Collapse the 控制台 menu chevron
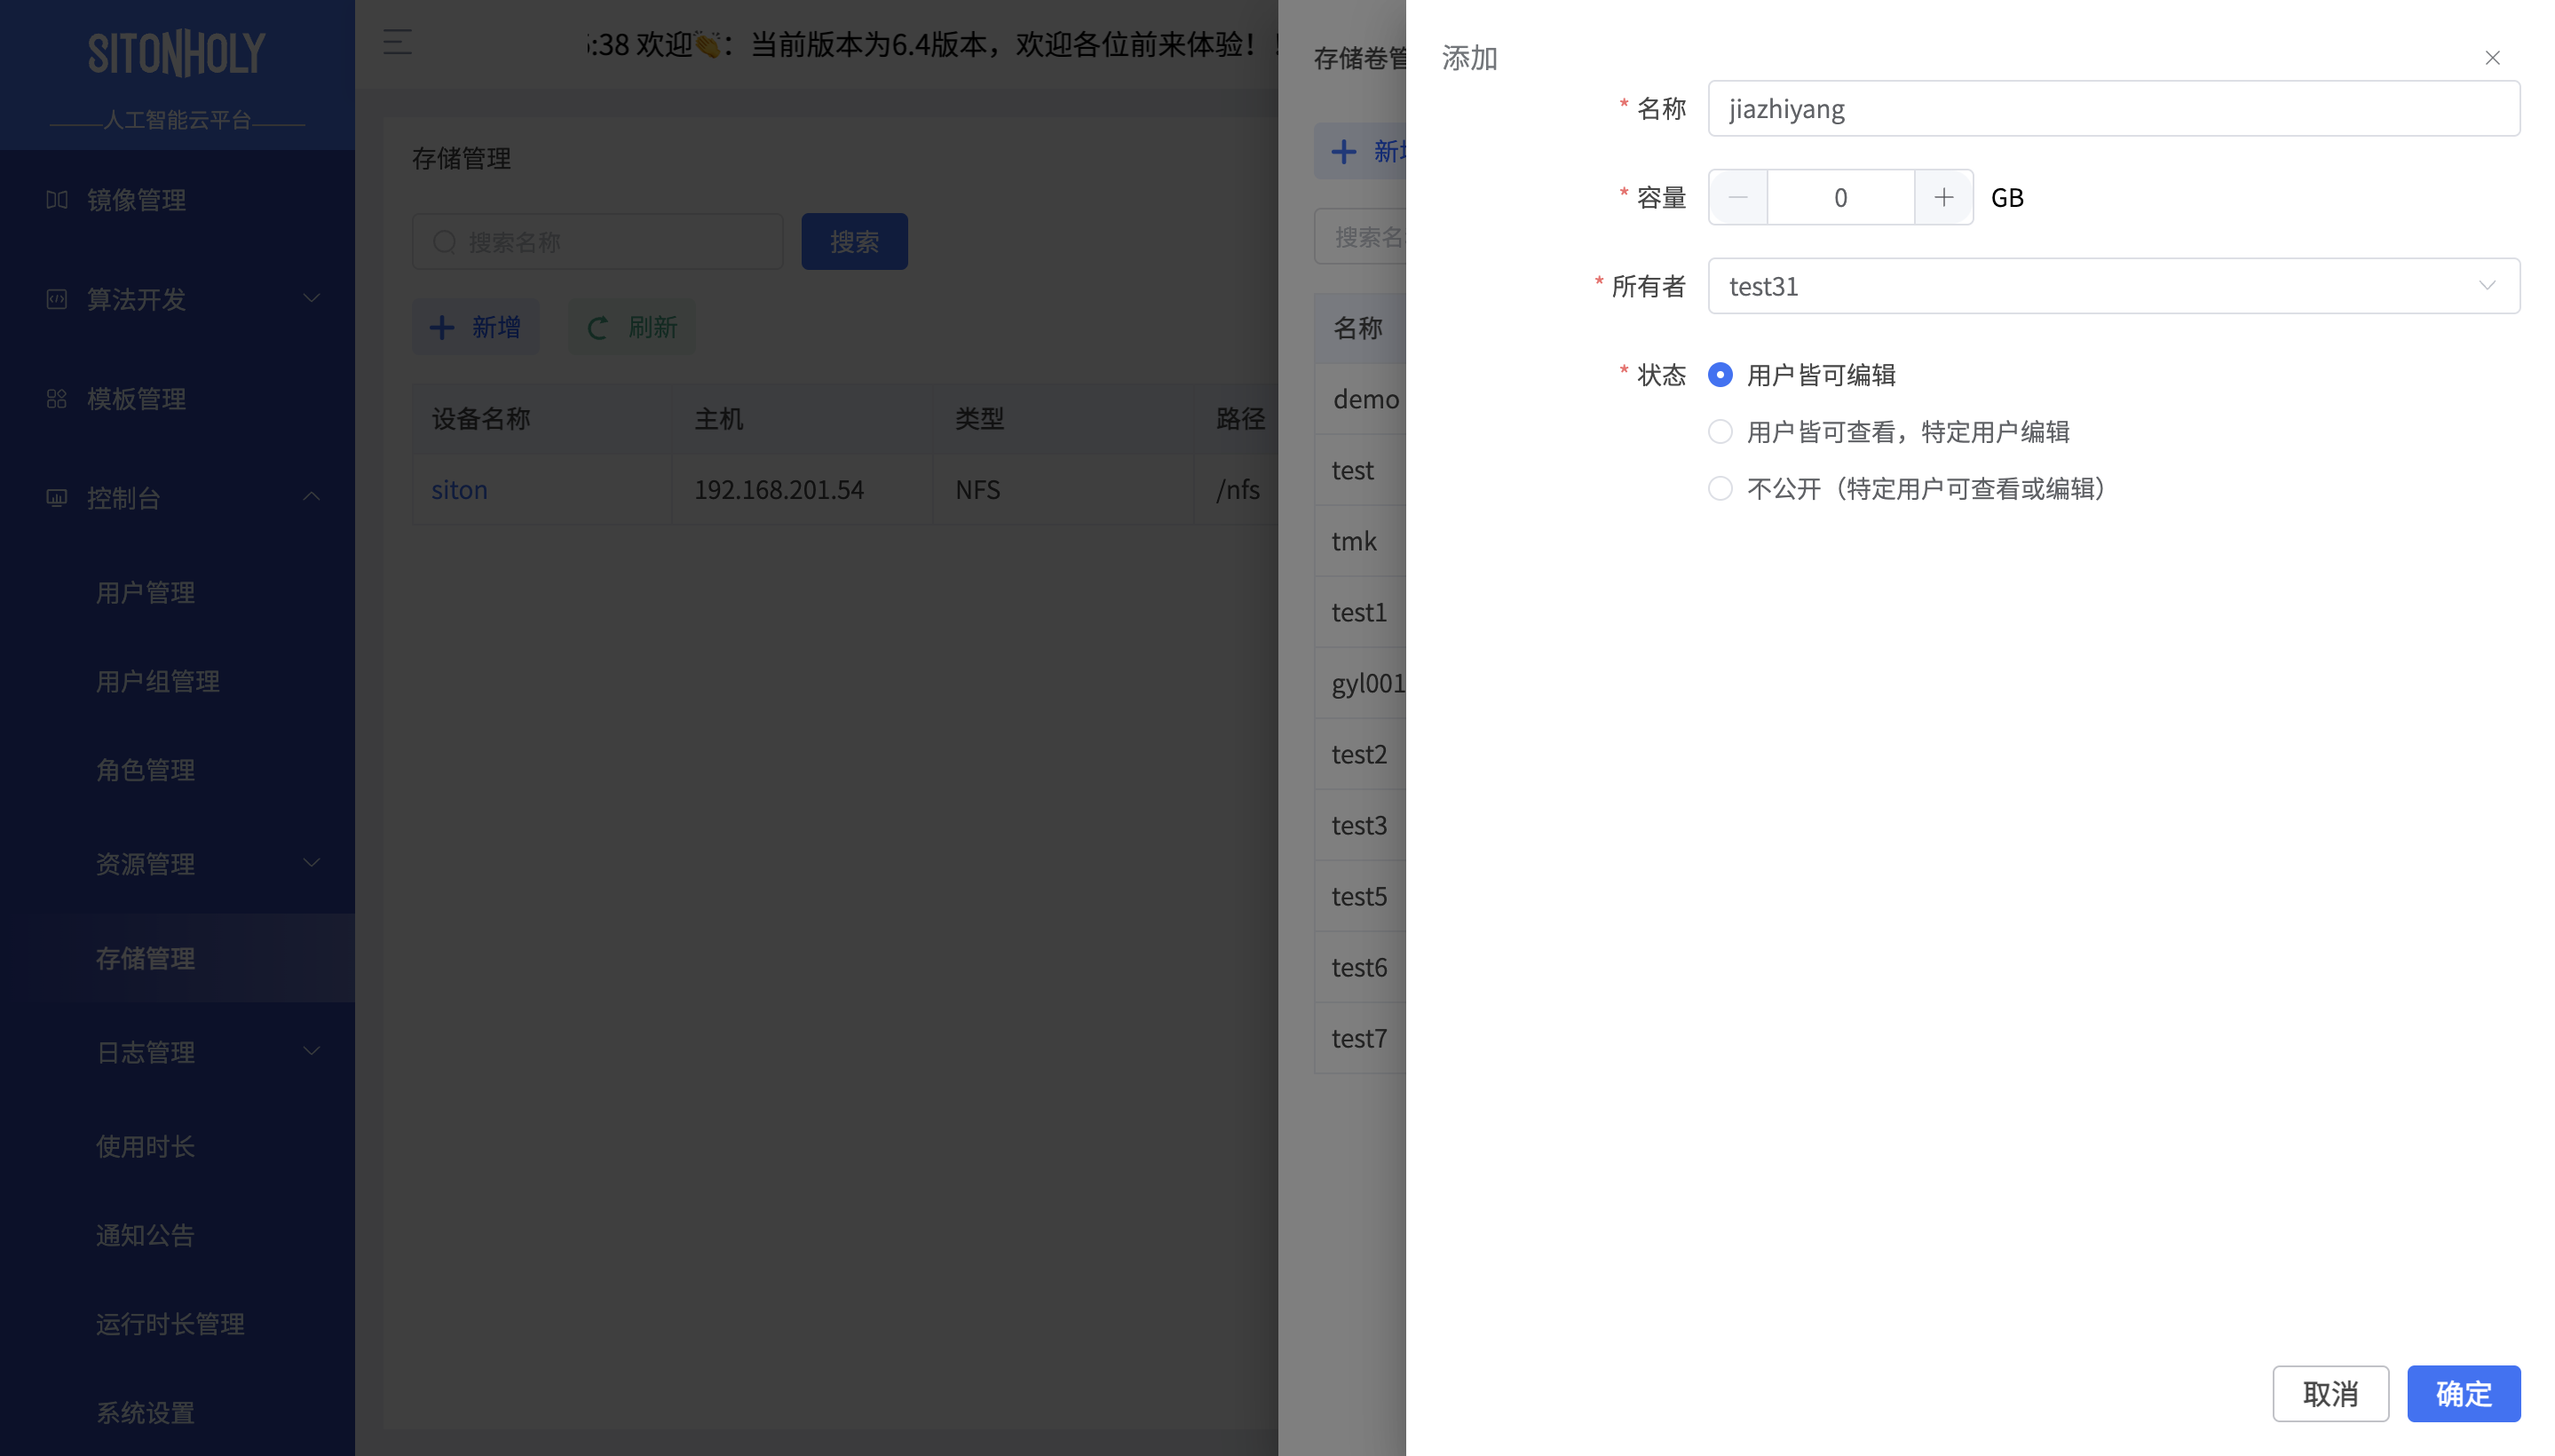This screenshot has width=2555, height=1456. pos(311,497)
